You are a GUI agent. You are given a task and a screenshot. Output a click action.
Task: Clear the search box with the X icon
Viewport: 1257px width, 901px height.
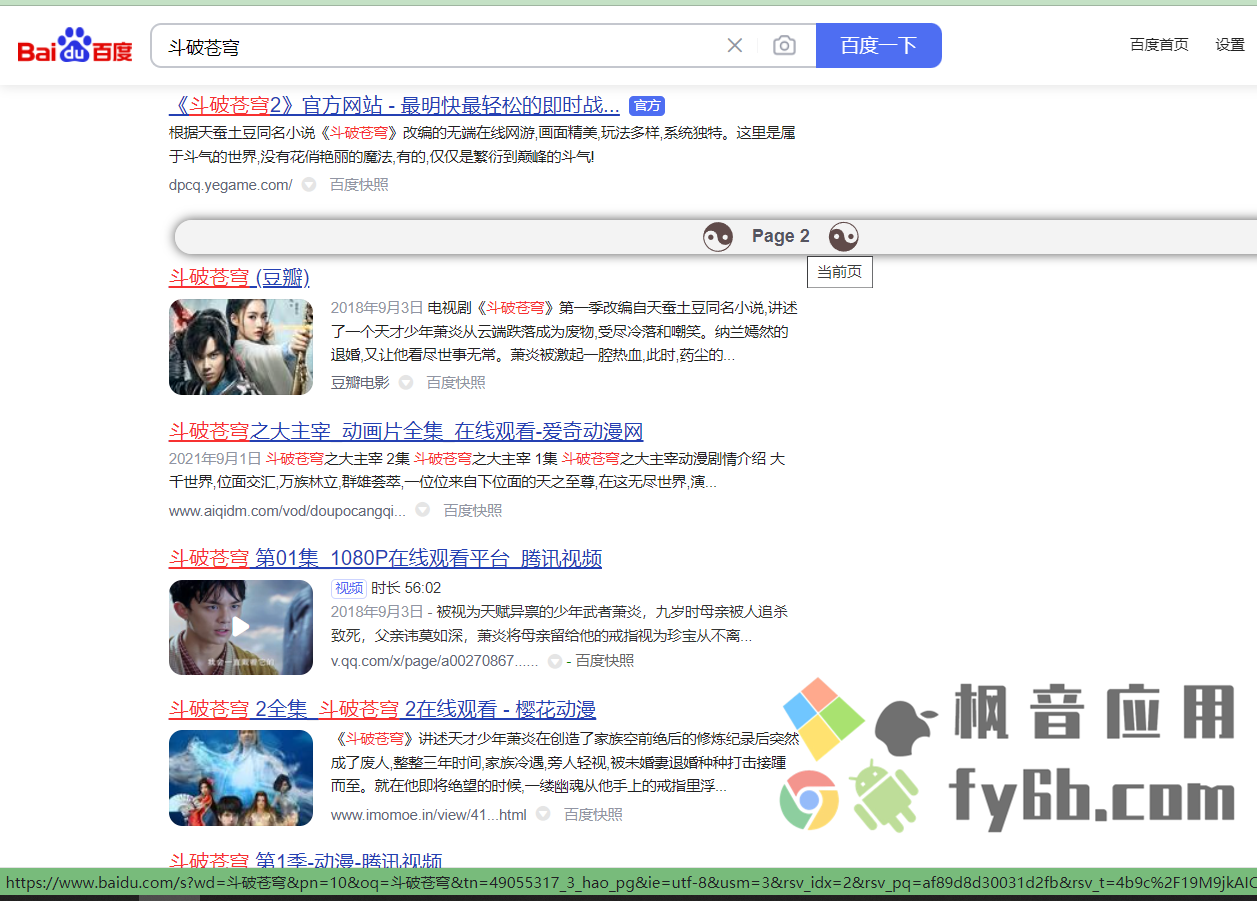click(735, 45)
